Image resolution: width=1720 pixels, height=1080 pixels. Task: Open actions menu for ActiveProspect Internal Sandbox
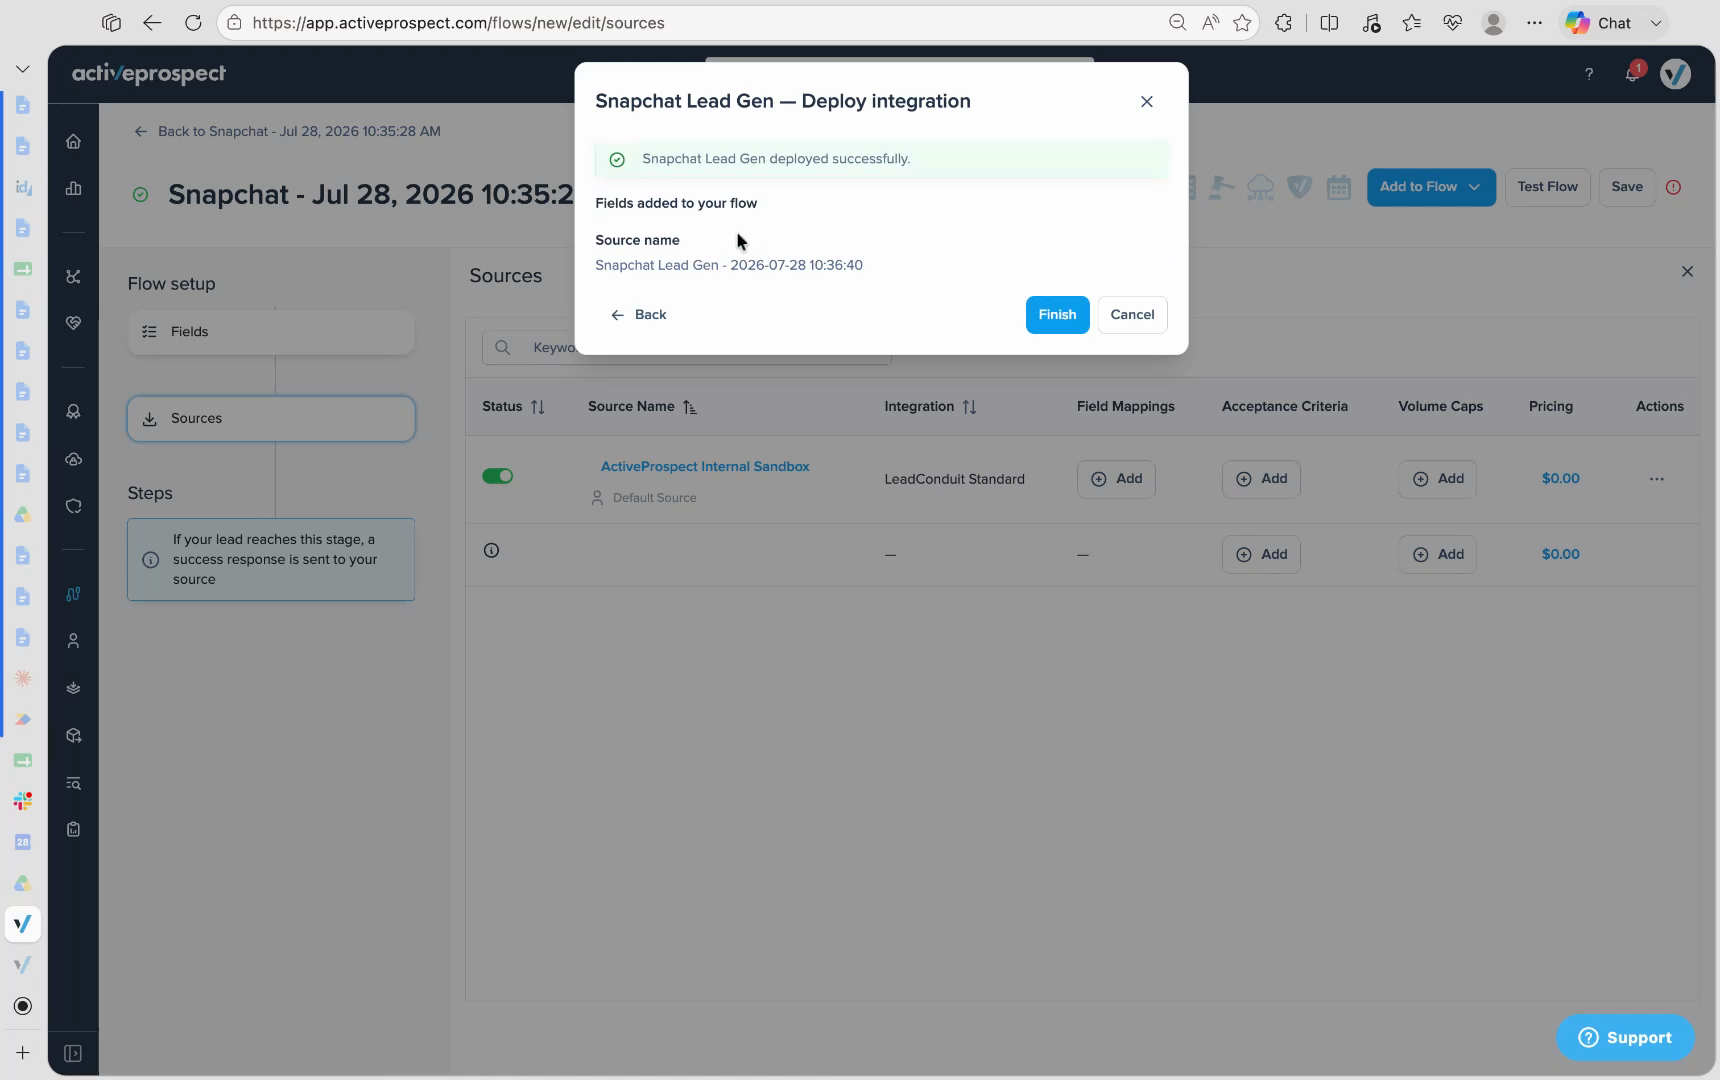coord(1656,479)
